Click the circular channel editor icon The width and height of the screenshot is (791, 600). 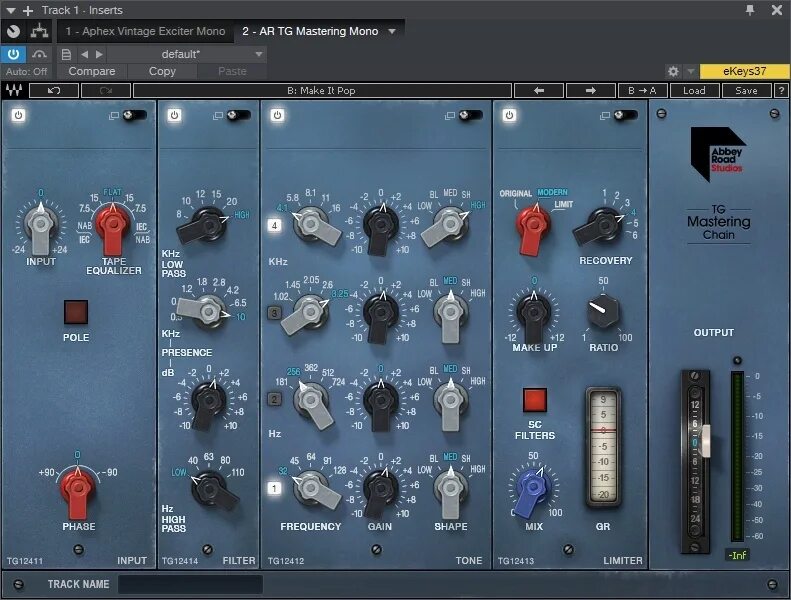tap(14, 31)
